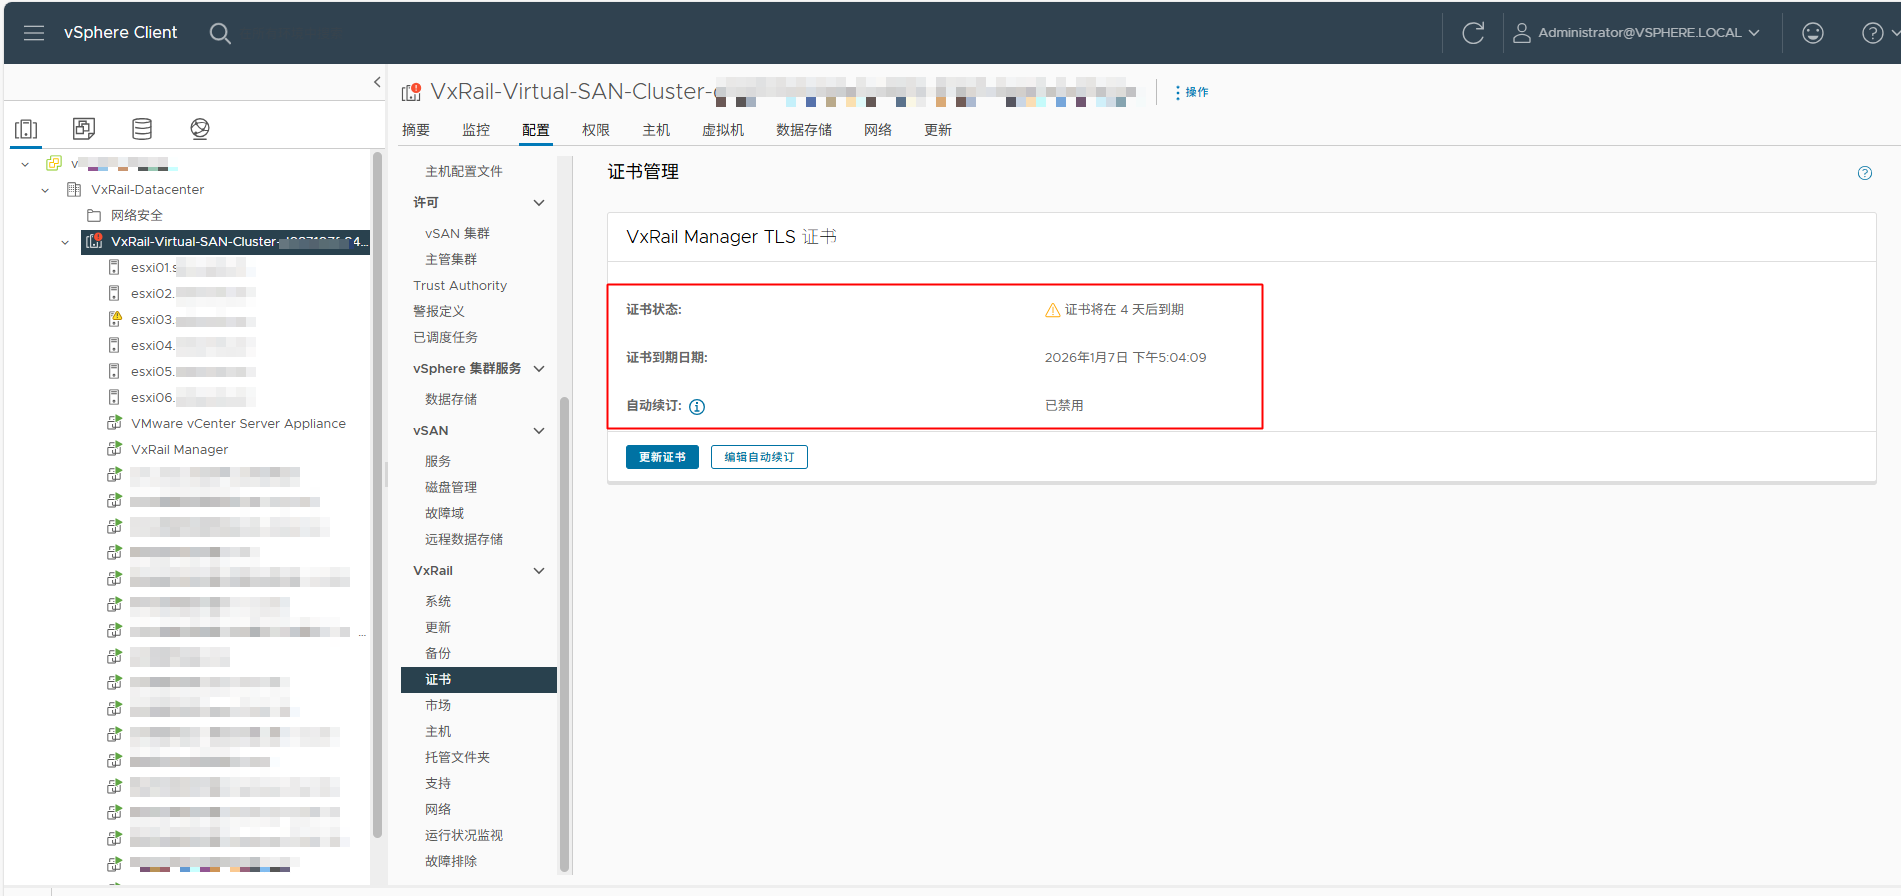
Task: Click the 网络安全 folder icon
Action: click(x=94, y=215)
